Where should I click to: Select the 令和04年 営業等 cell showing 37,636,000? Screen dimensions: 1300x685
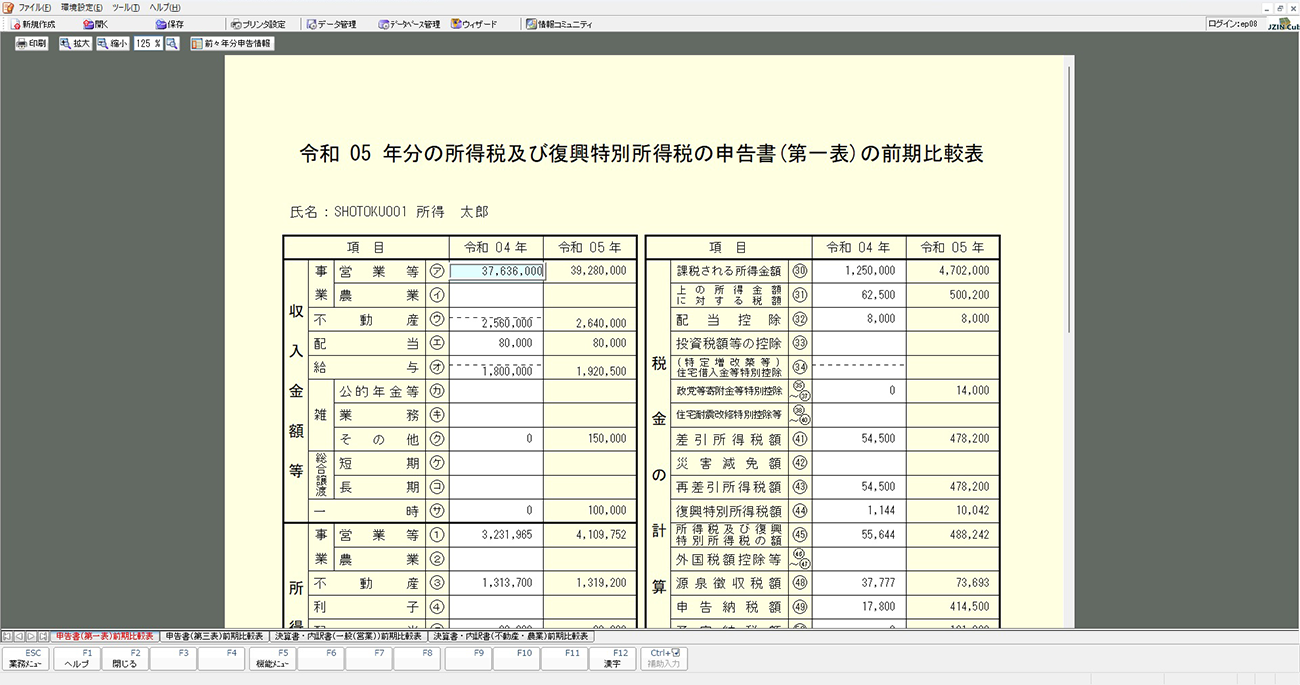click(x=497, y=271)
